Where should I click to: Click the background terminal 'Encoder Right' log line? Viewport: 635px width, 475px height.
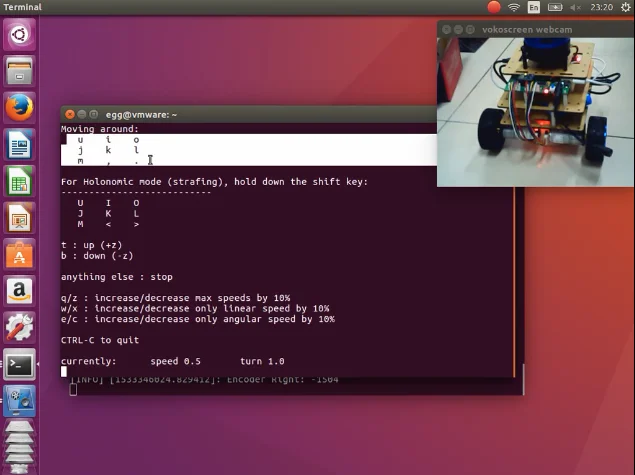pos(205,380)
